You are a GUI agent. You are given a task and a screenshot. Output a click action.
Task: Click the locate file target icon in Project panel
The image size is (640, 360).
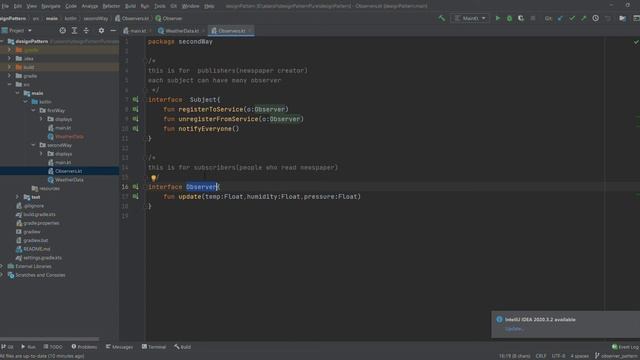tap(62, 31)
